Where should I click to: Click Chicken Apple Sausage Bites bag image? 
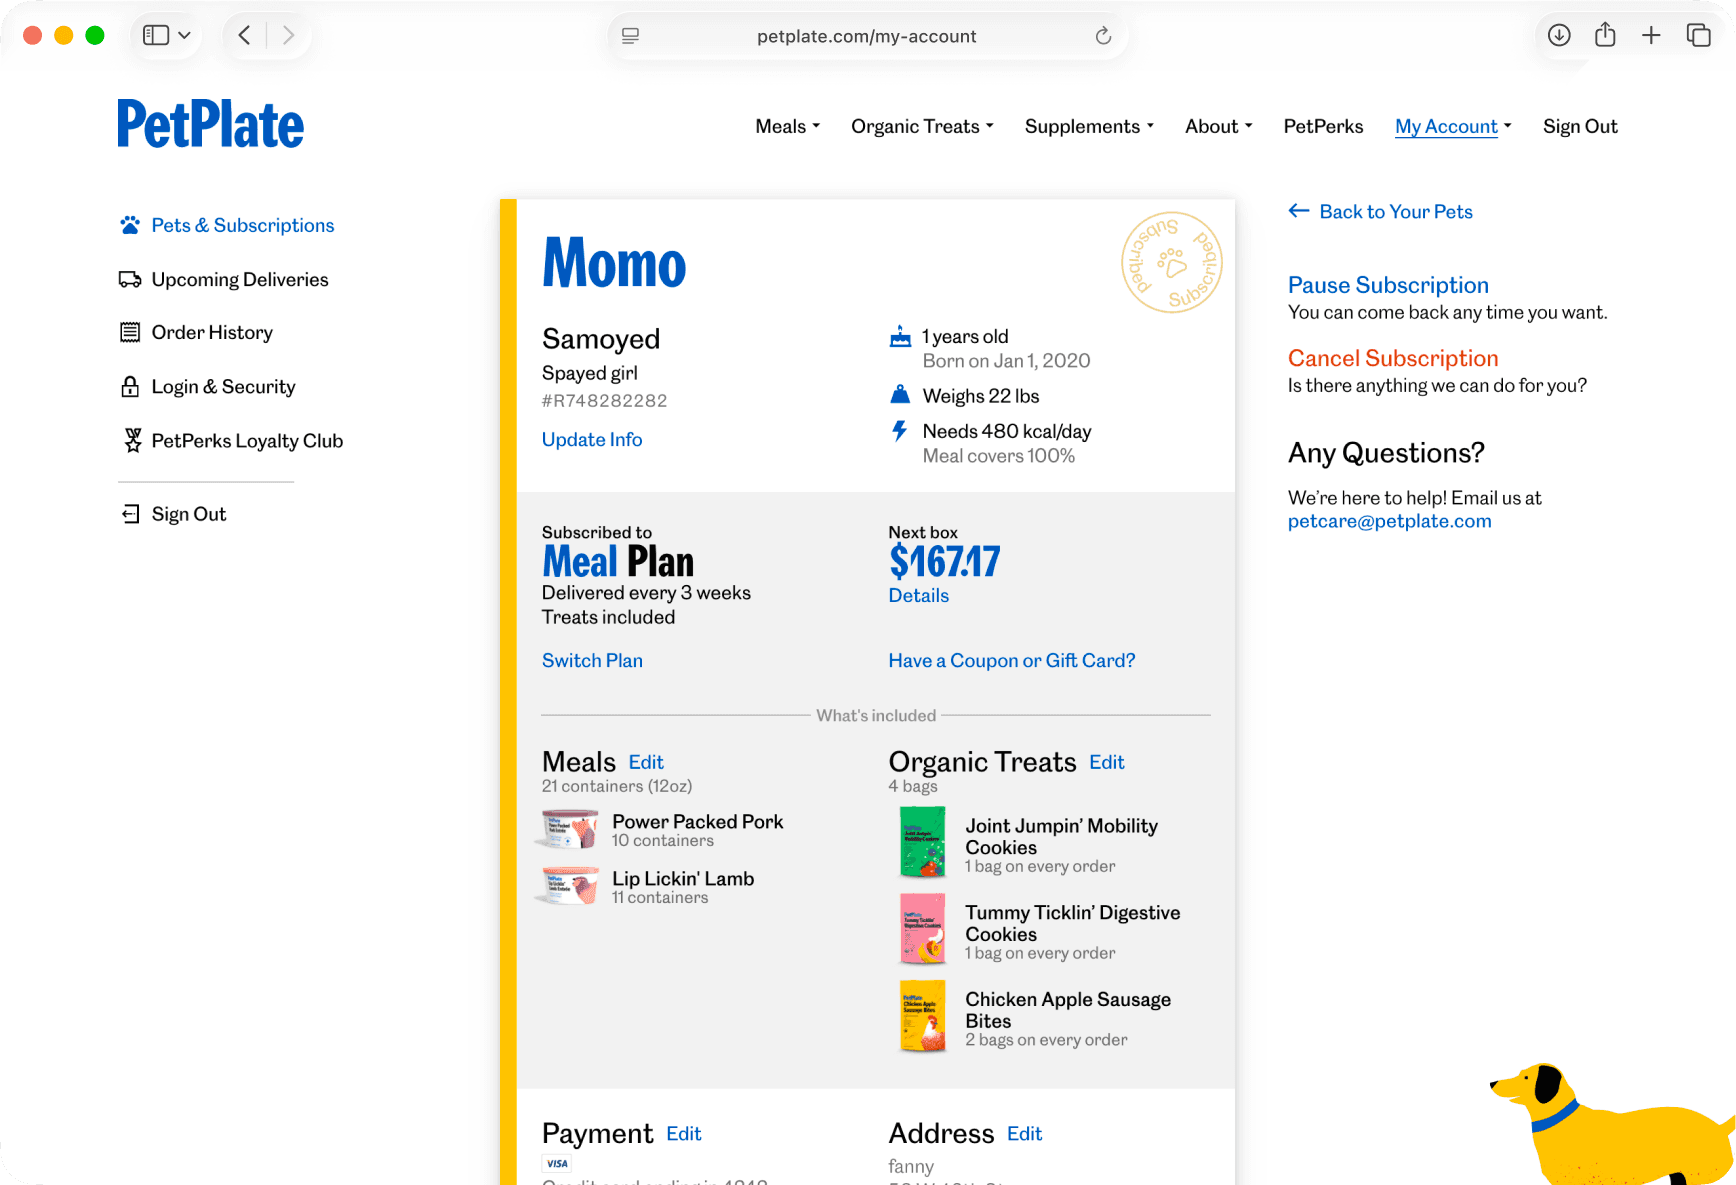pyautogui.click(x=922, y=1016)
